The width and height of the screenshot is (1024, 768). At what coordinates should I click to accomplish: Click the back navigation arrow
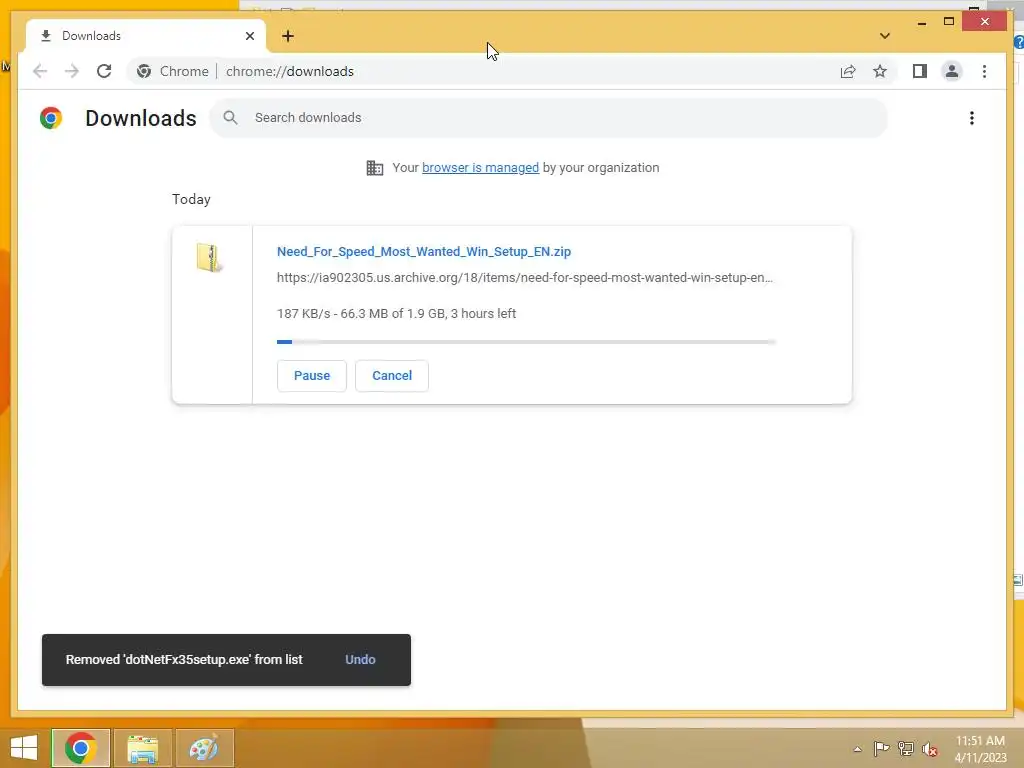coord(40,71)
